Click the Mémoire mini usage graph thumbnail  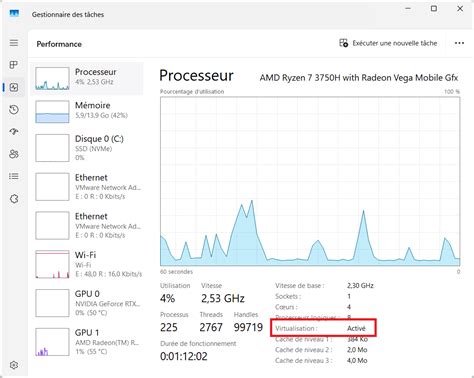(52, 112)
